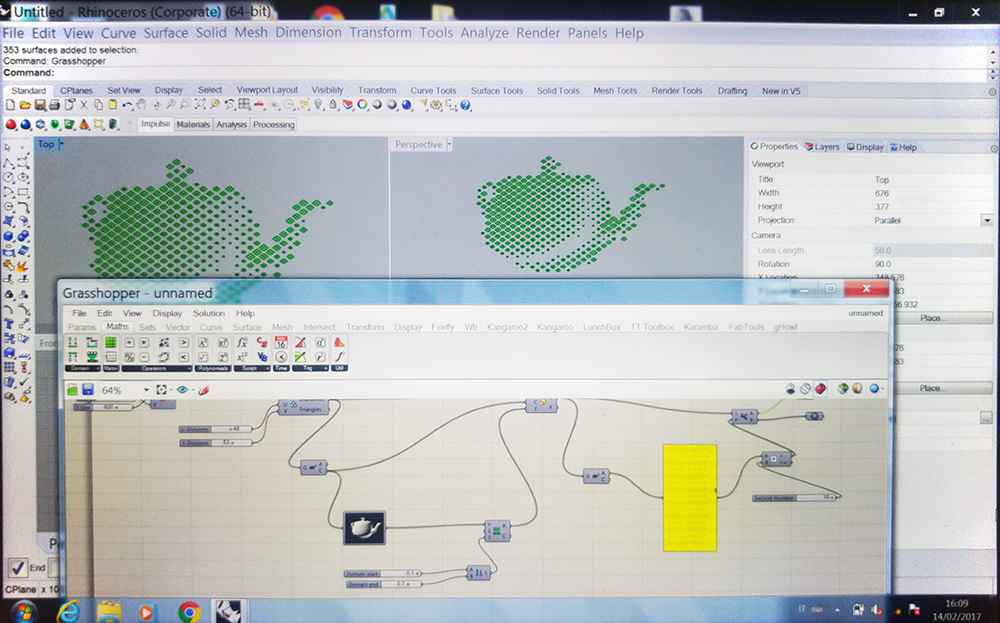This screenshot has height=623, width=1000.
Task: Click the blue Save icon in Grasshopper canvas toolbar
Action: tap(88, 390)
